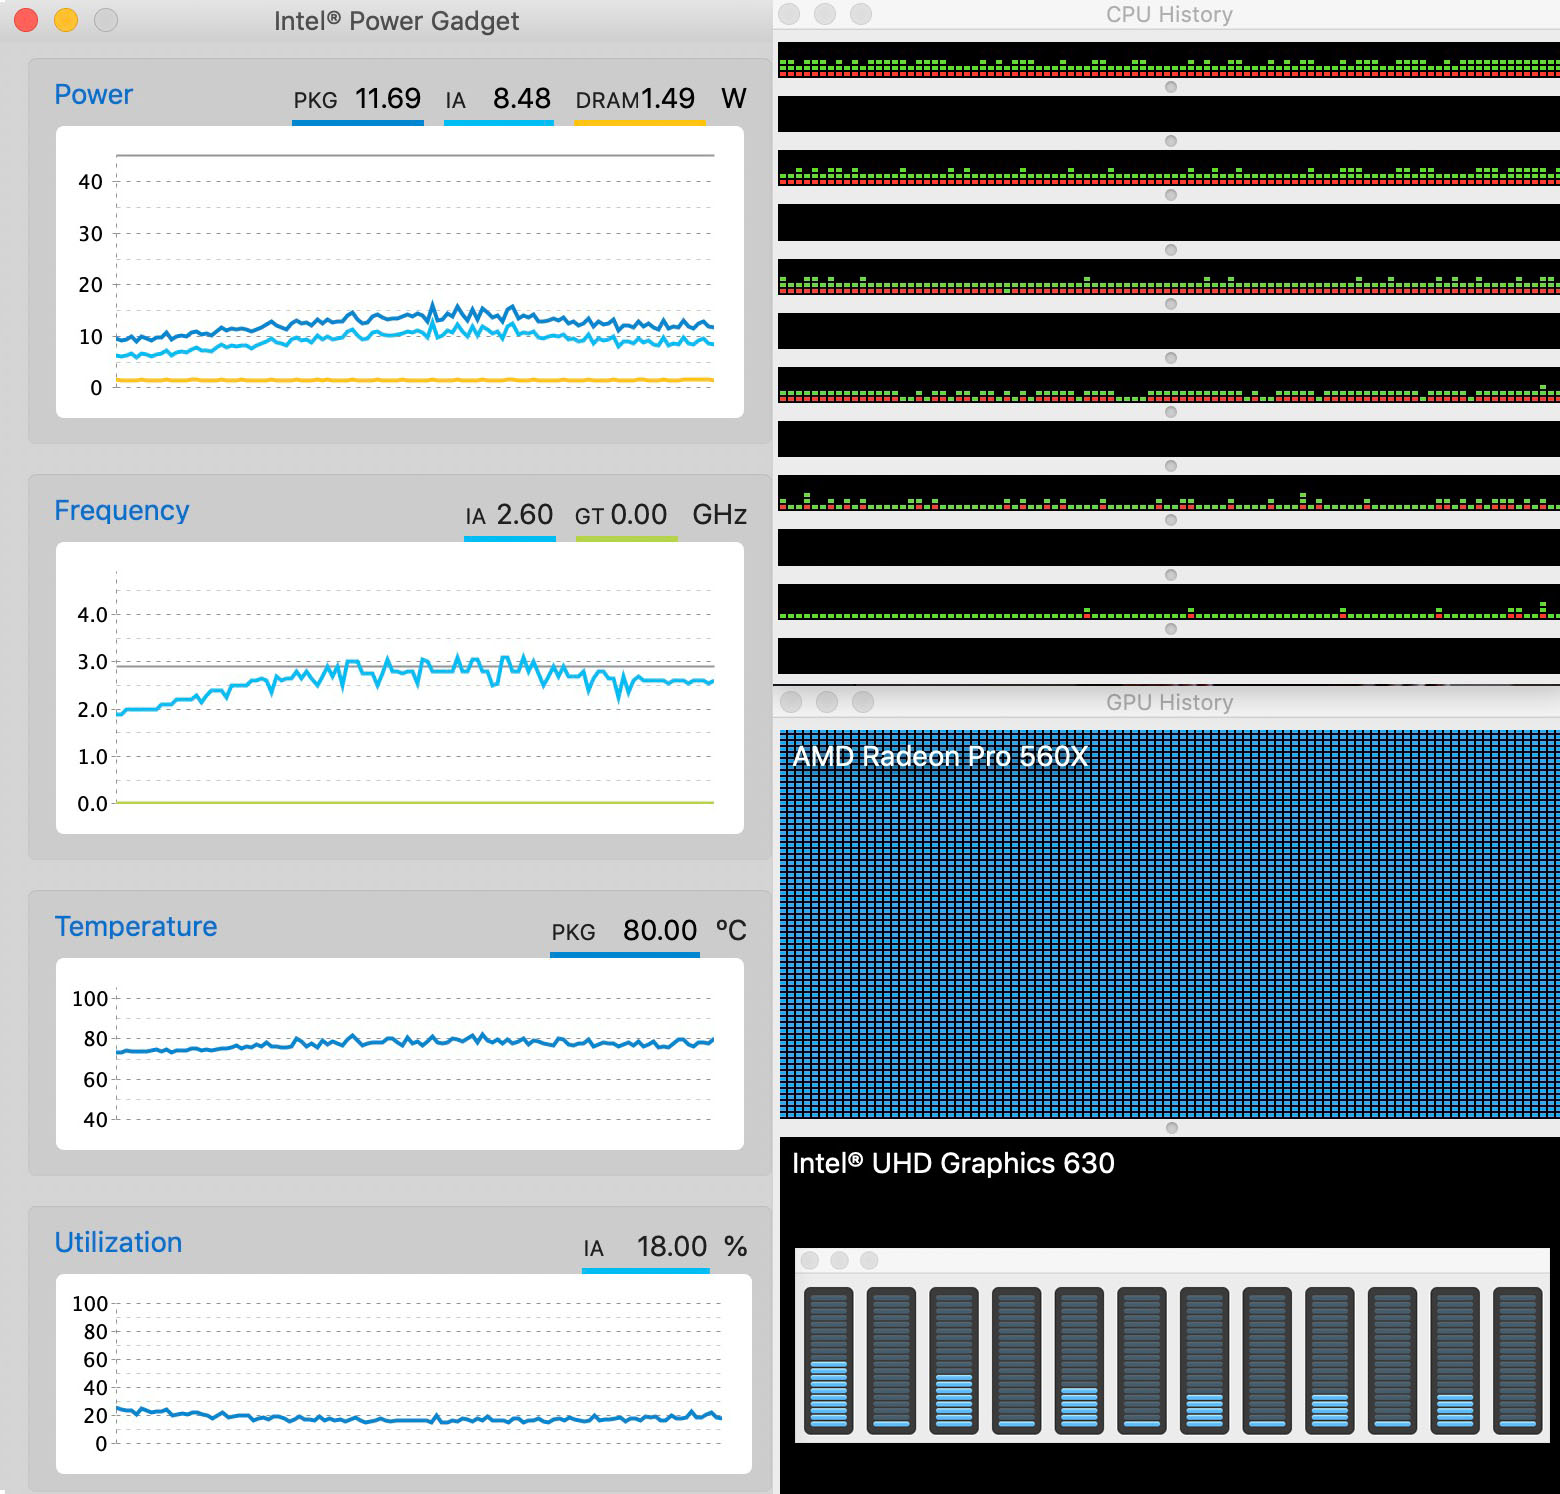Close the floating CPU usage meter window
The width and height of the screenshot is (1560, 1494).
pyautogui.click(x=811, y=1260)
